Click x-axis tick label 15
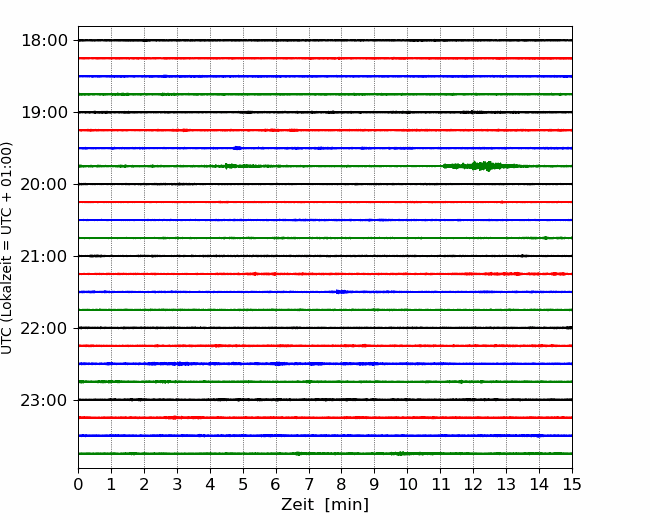Viewport: 650px width, 520px height. 572,484
